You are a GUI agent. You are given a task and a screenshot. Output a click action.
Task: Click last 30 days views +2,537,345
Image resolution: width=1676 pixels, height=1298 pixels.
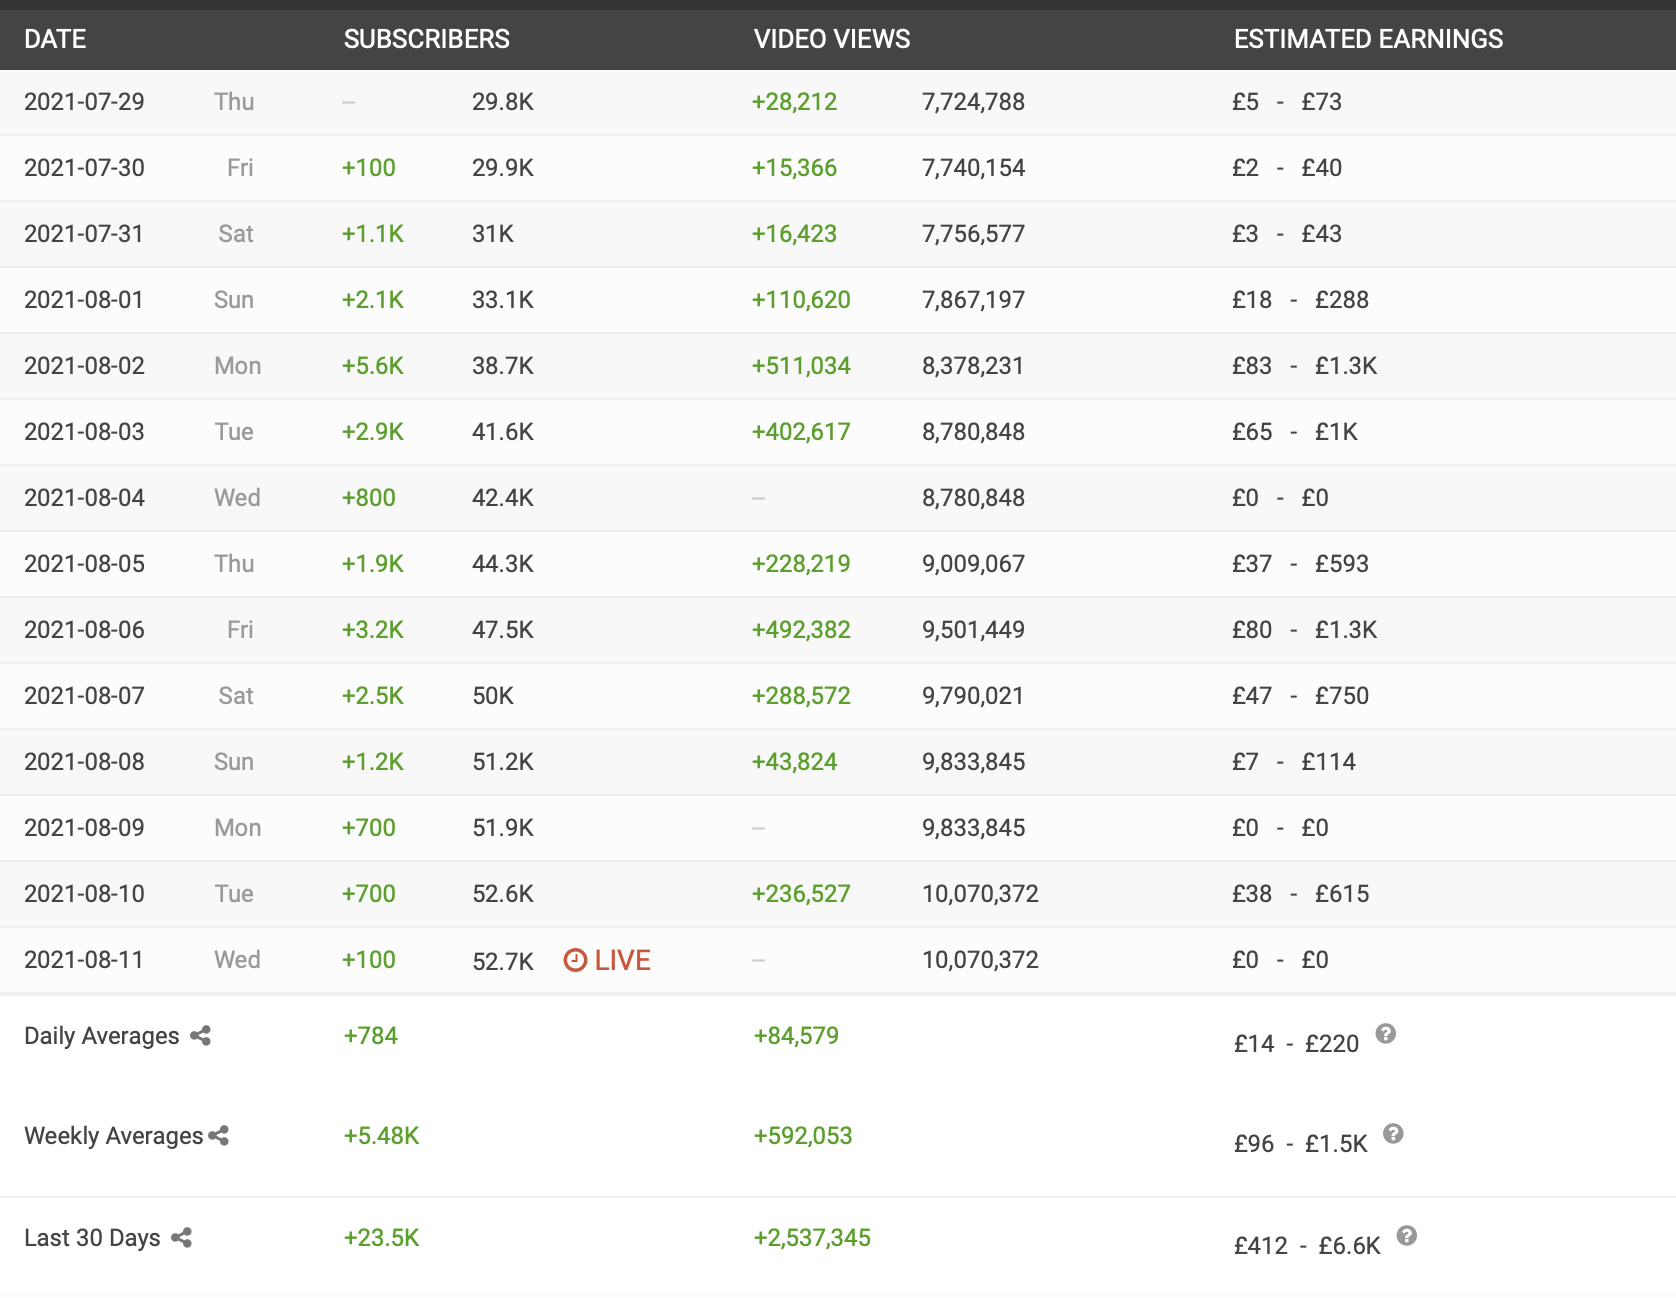812,1238
